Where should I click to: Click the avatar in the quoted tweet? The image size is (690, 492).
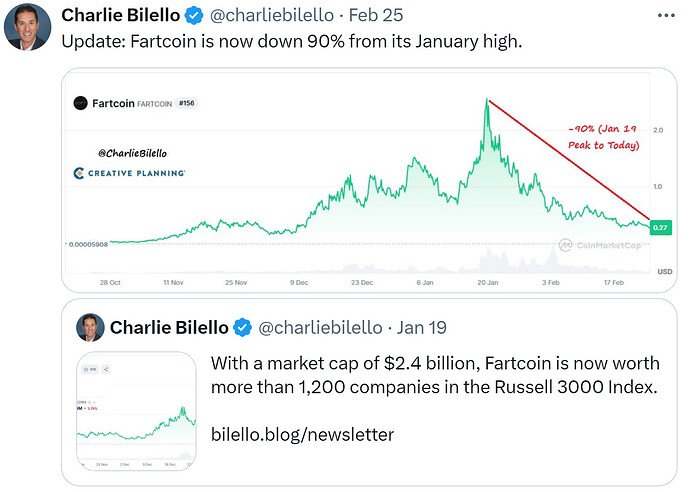(x=89, y=328)
